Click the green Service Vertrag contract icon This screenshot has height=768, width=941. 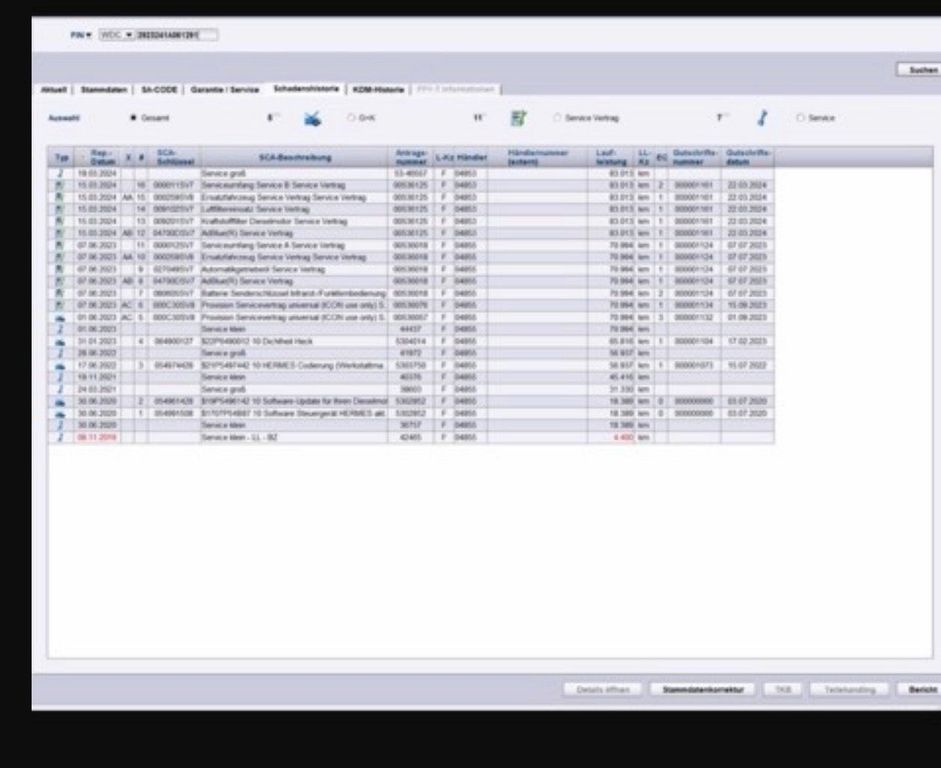518,118
